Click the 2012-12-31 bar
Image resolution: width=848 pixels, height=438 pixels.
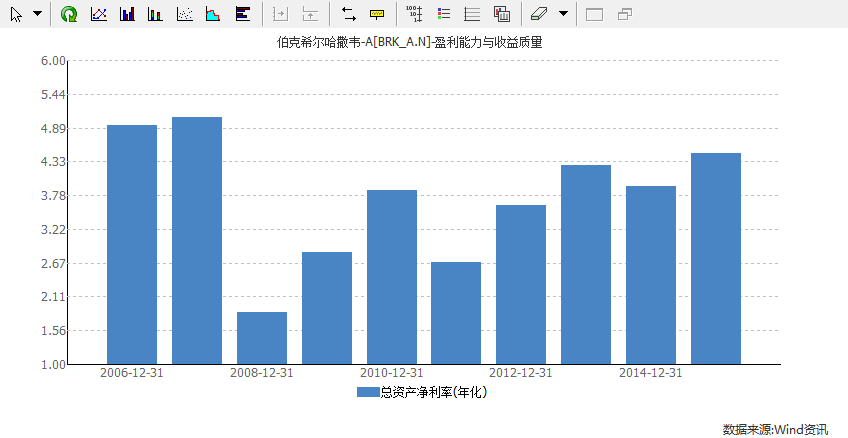521,284
